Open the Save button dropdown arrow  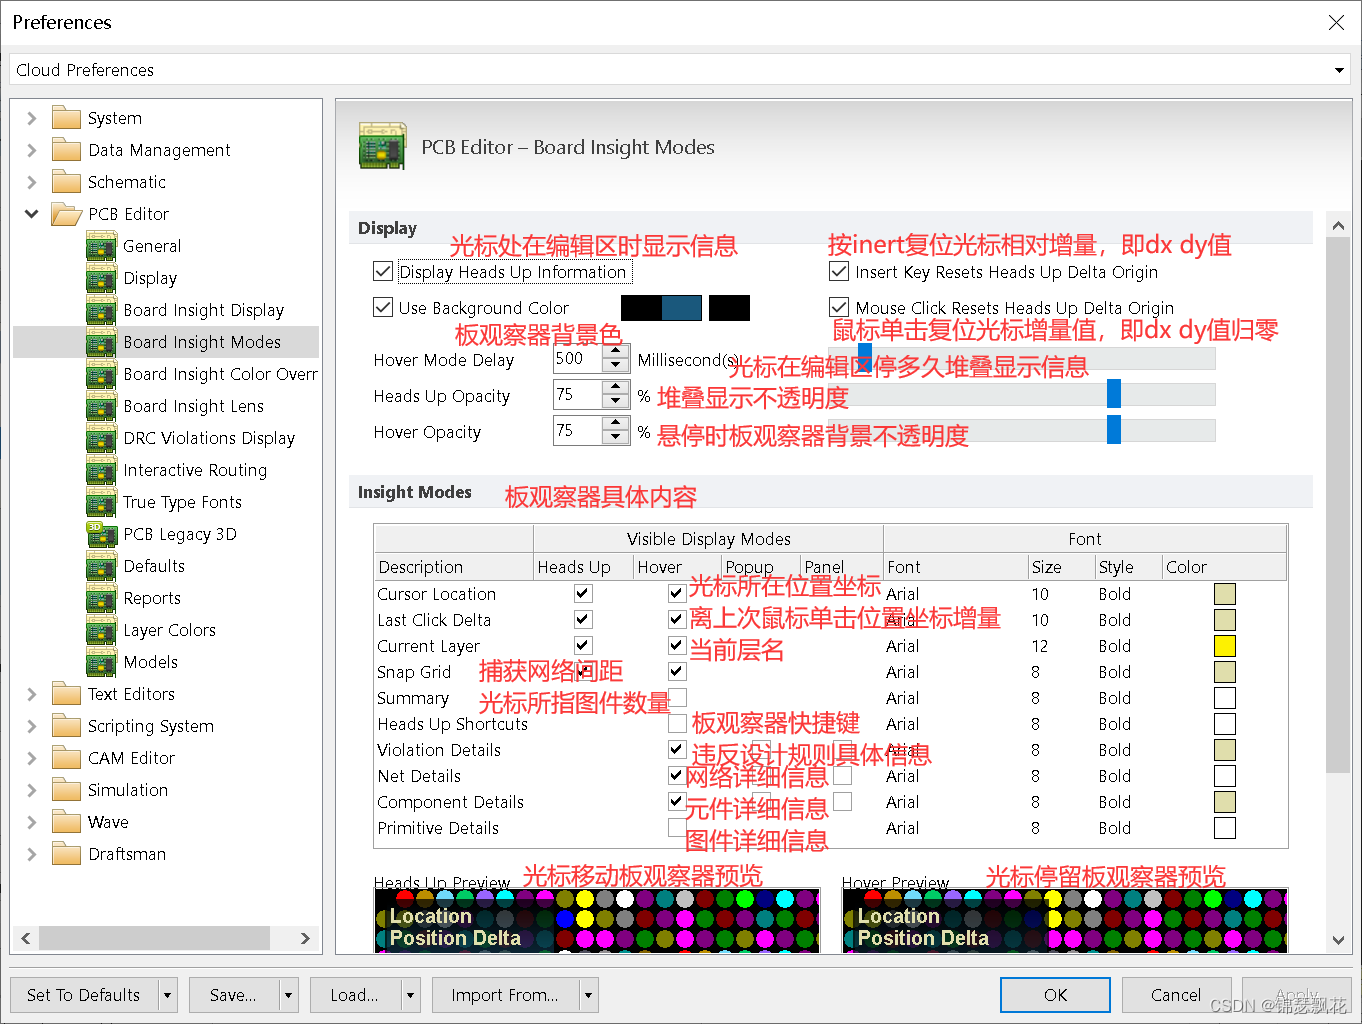(288, 995)
